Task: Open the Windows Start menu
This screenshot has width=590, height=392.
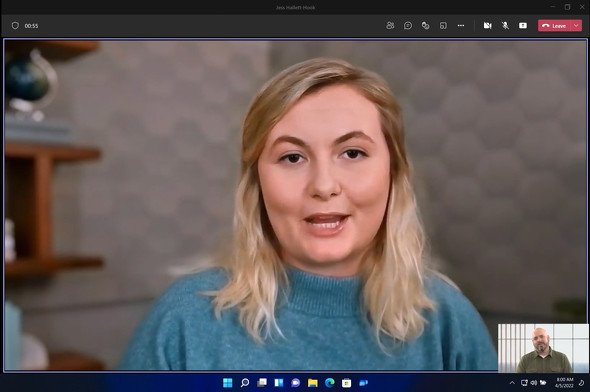Action: 228,383
